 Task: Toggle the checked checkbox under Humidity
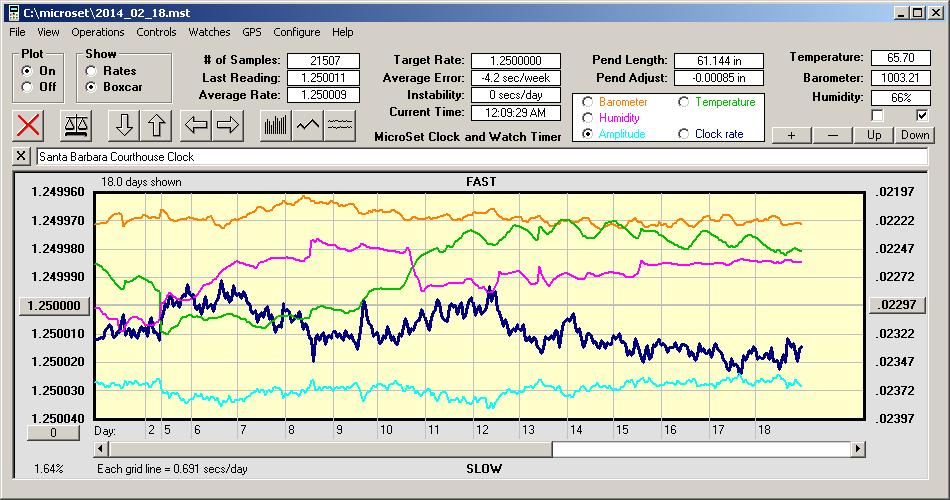coord(922,115)
